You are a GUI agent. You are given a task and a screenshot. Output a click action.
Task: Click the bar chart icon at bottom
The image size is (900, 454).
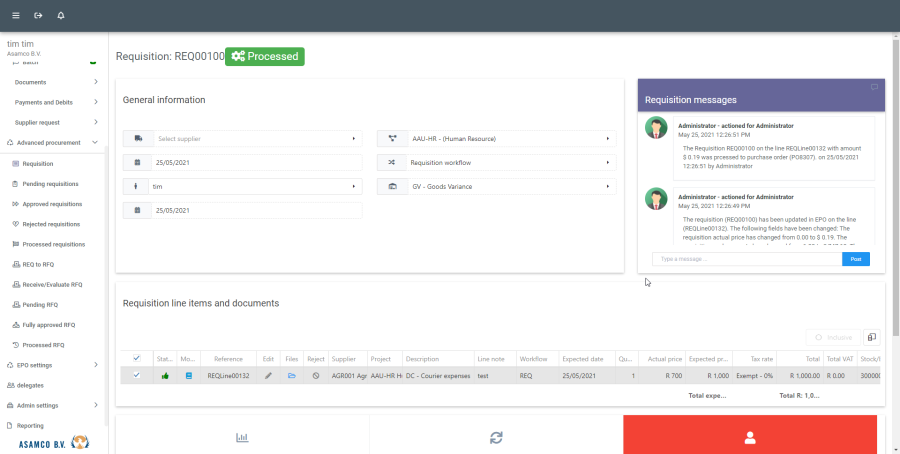(x=242, y=437)
